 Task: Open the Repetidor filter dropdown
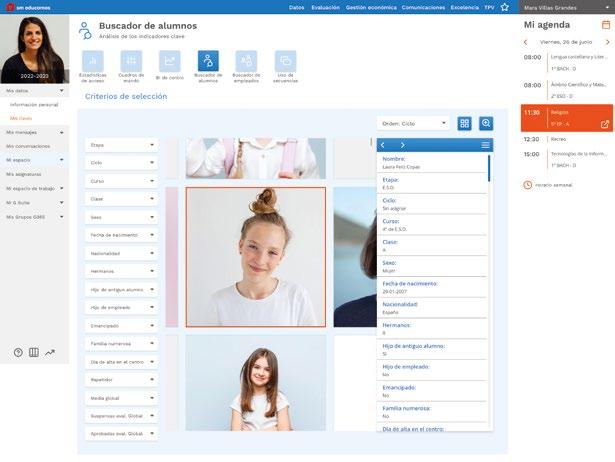[121, 380]
